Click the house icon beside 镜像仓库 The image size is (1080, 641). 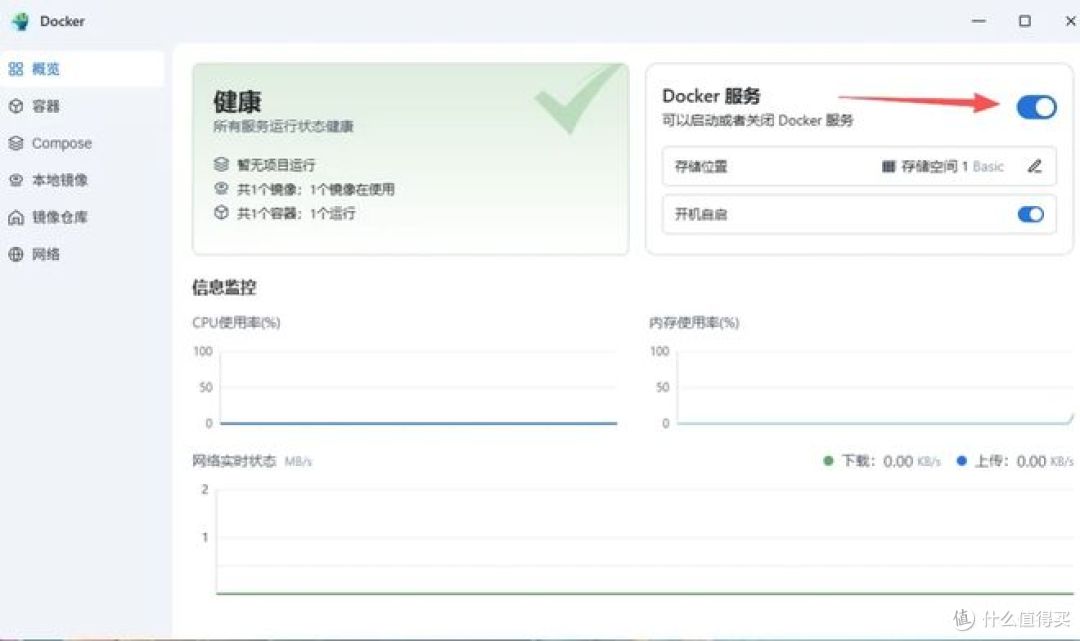tap(16, 218)
